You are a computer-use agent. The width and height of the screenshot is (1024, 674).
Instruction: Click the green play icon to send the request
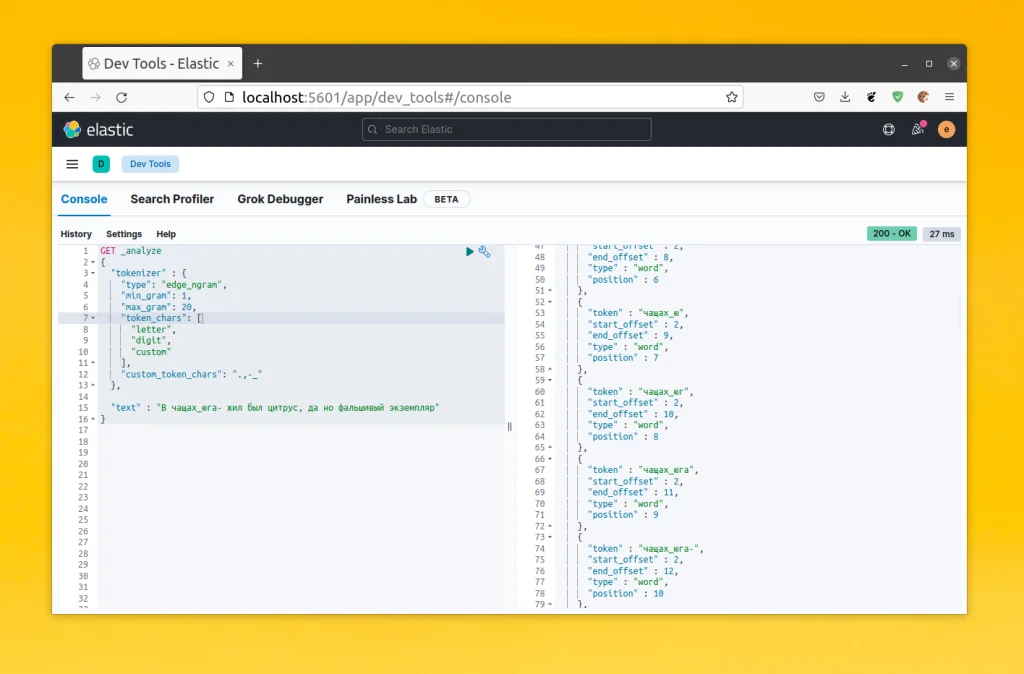470,252
